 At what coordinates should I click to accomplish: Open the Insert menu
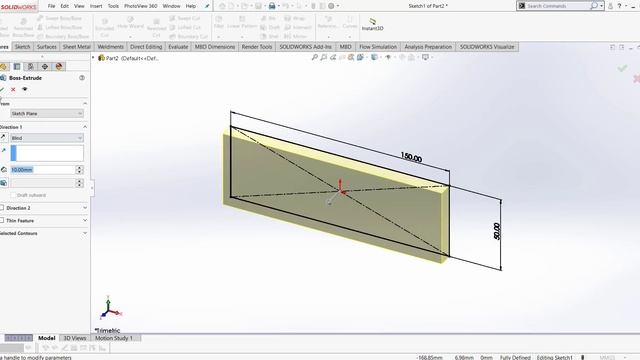coord(96,6)
